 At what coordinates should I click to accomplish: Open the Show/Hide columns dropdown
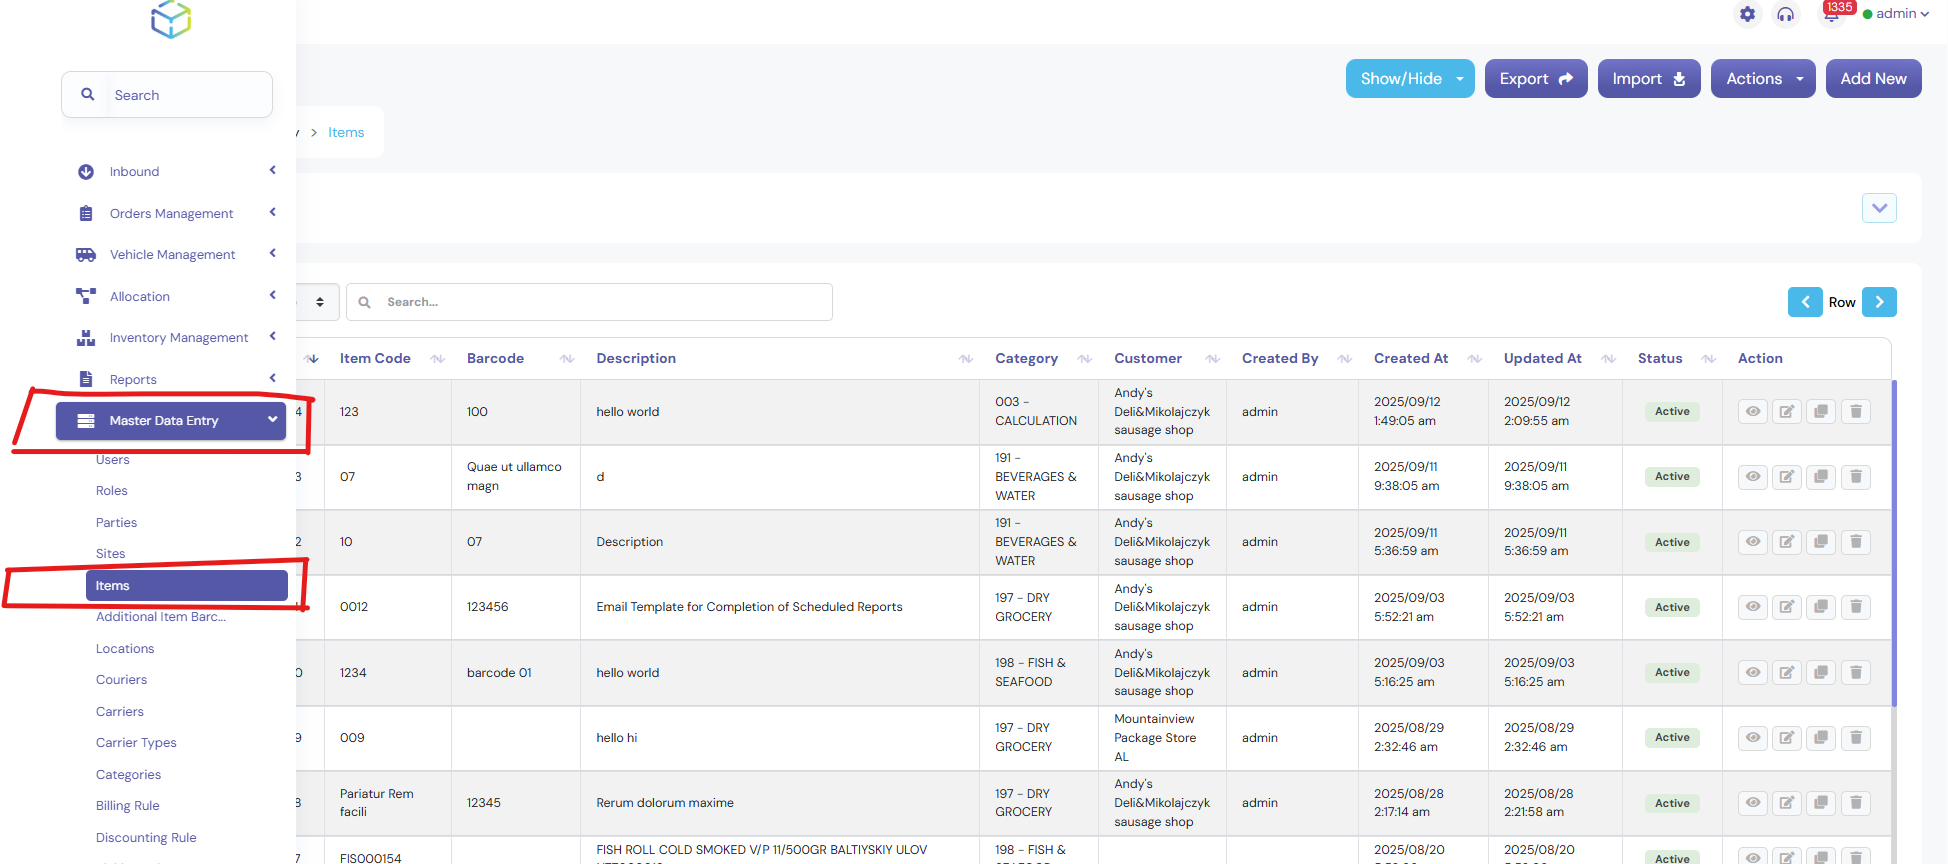[1409, 79]
